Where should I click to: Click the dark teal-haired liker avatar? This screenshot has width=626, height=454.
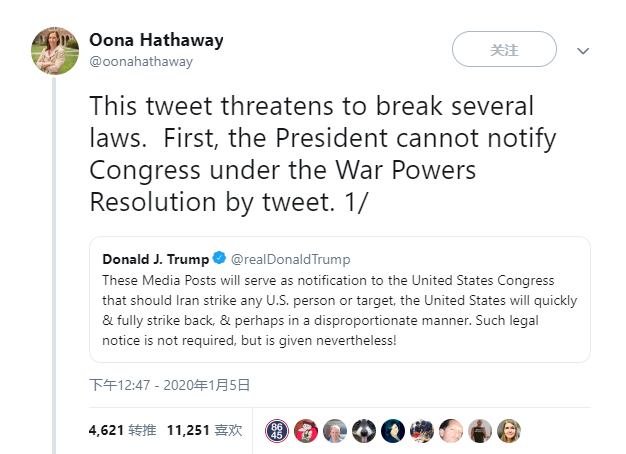tap(393, 431)
